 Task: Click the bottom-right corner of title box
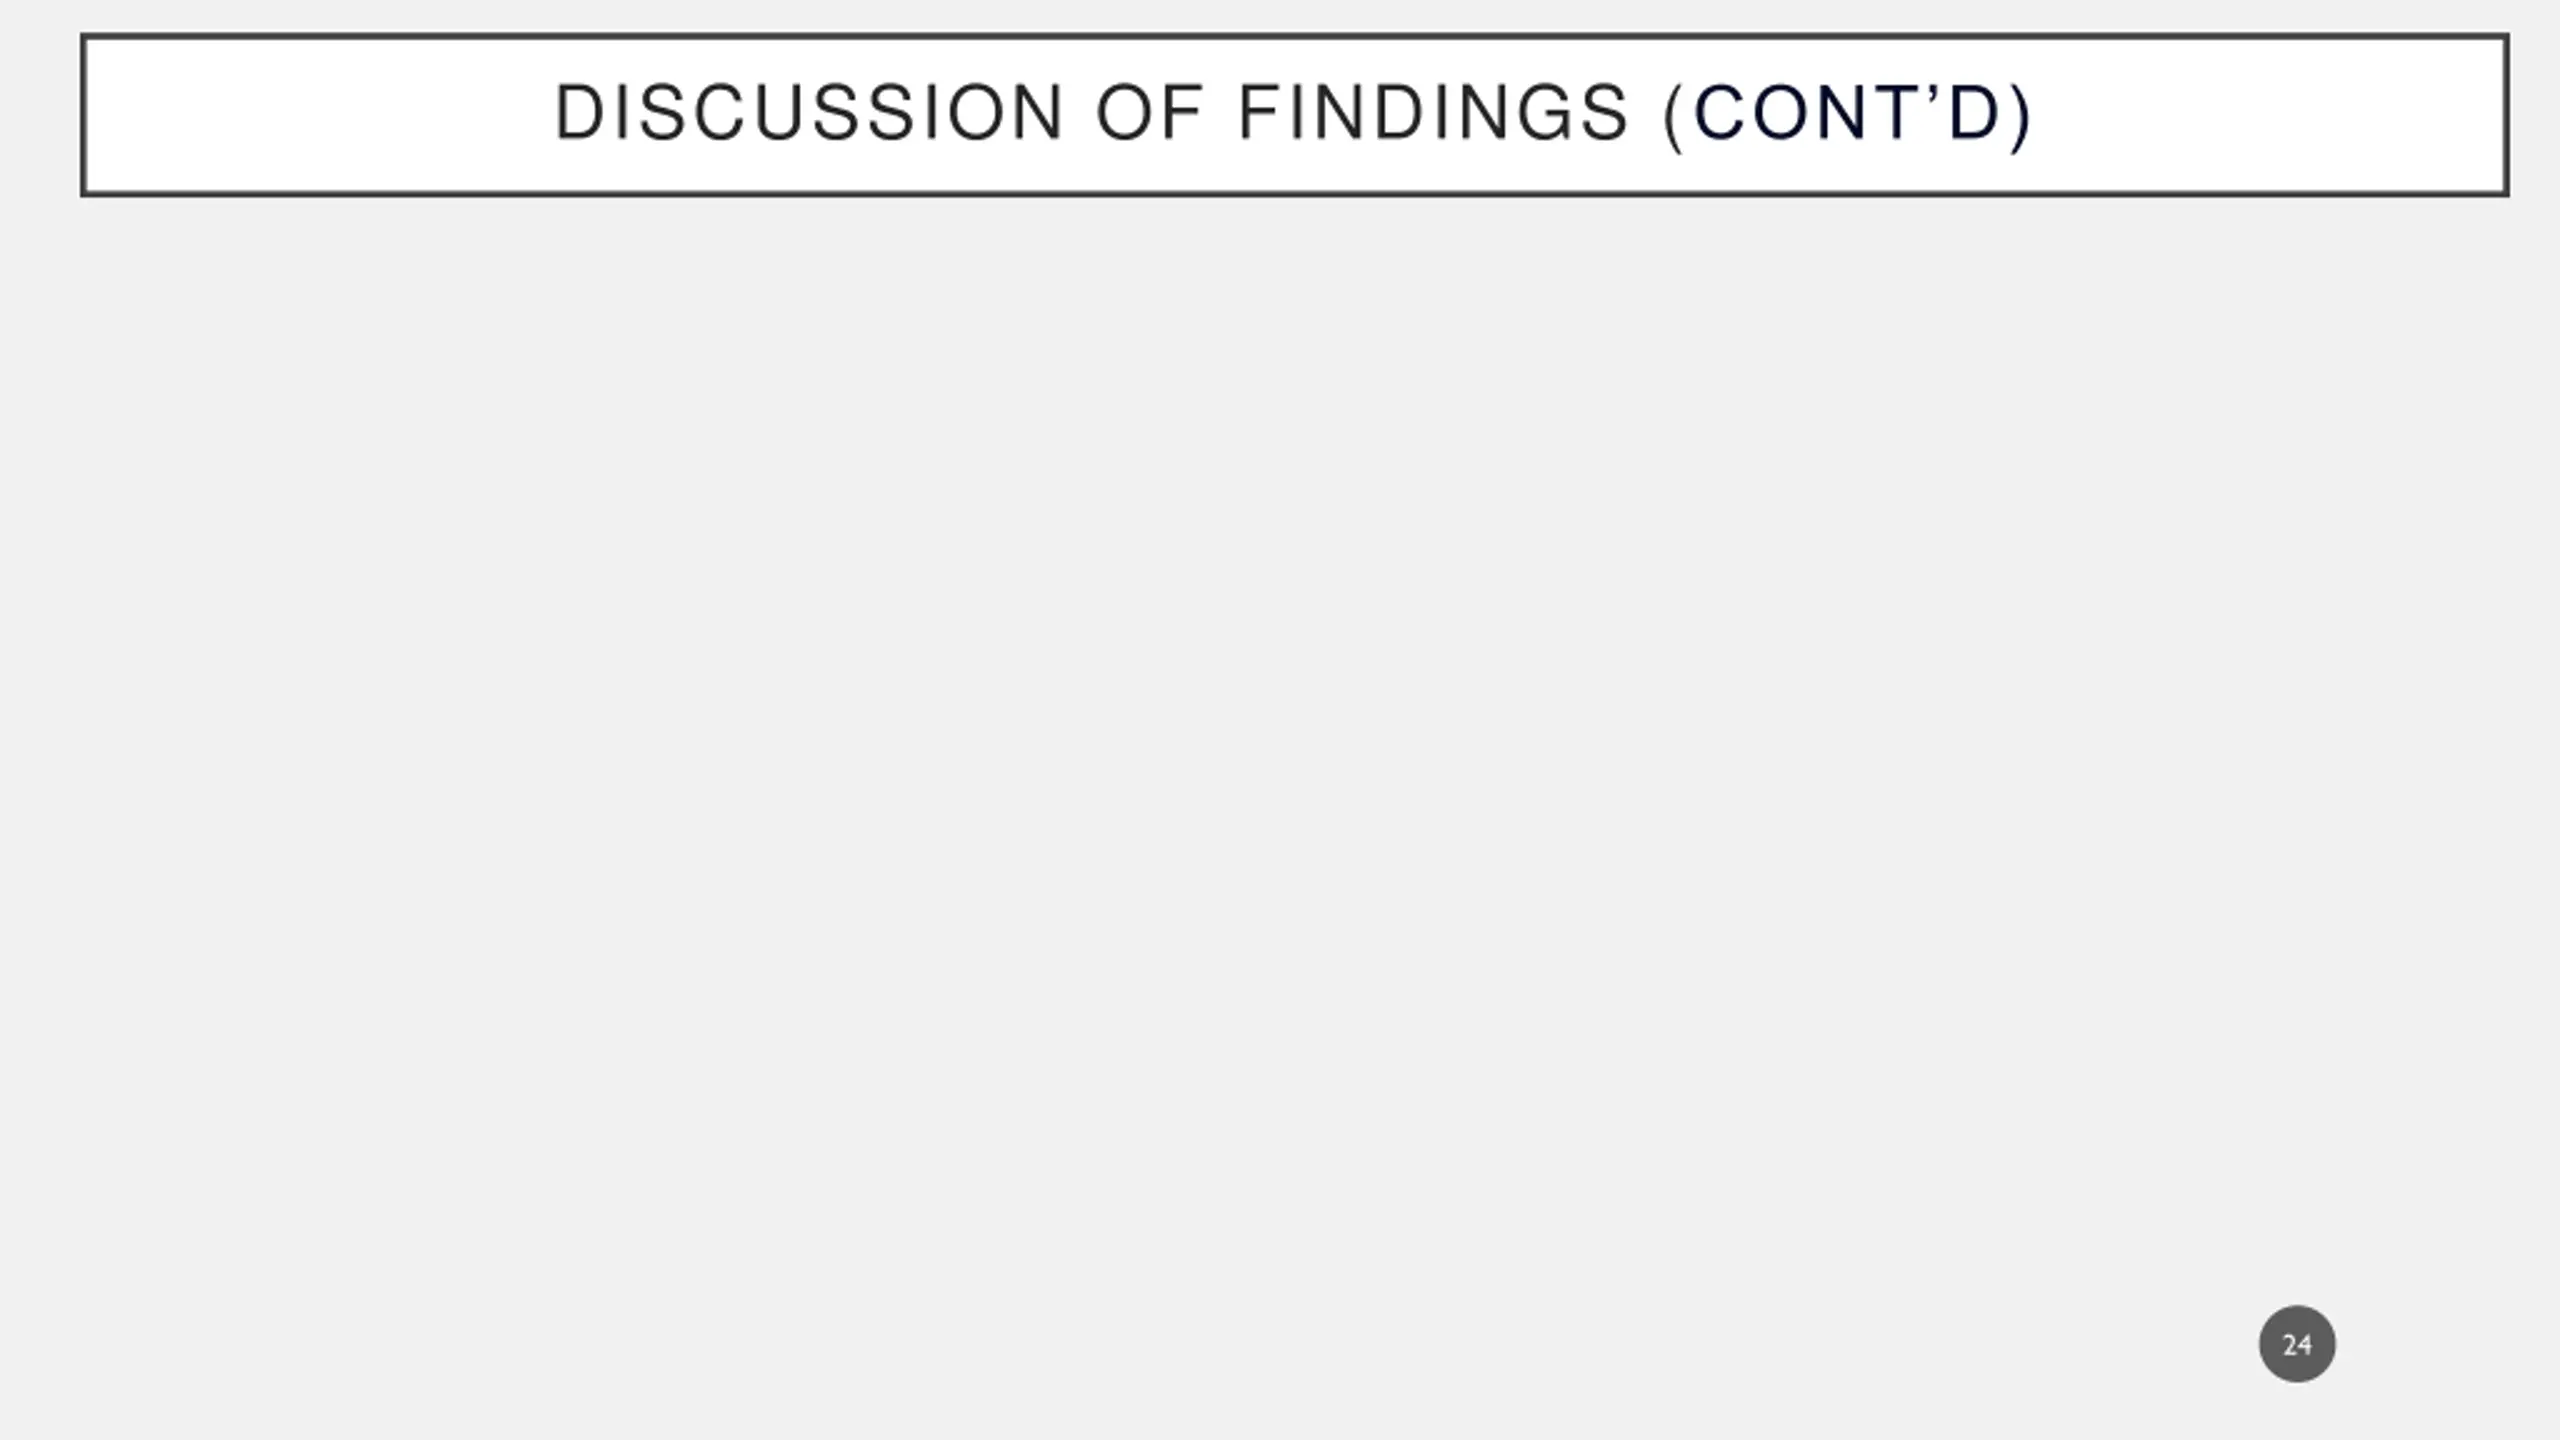click(x=2506, y=193)
